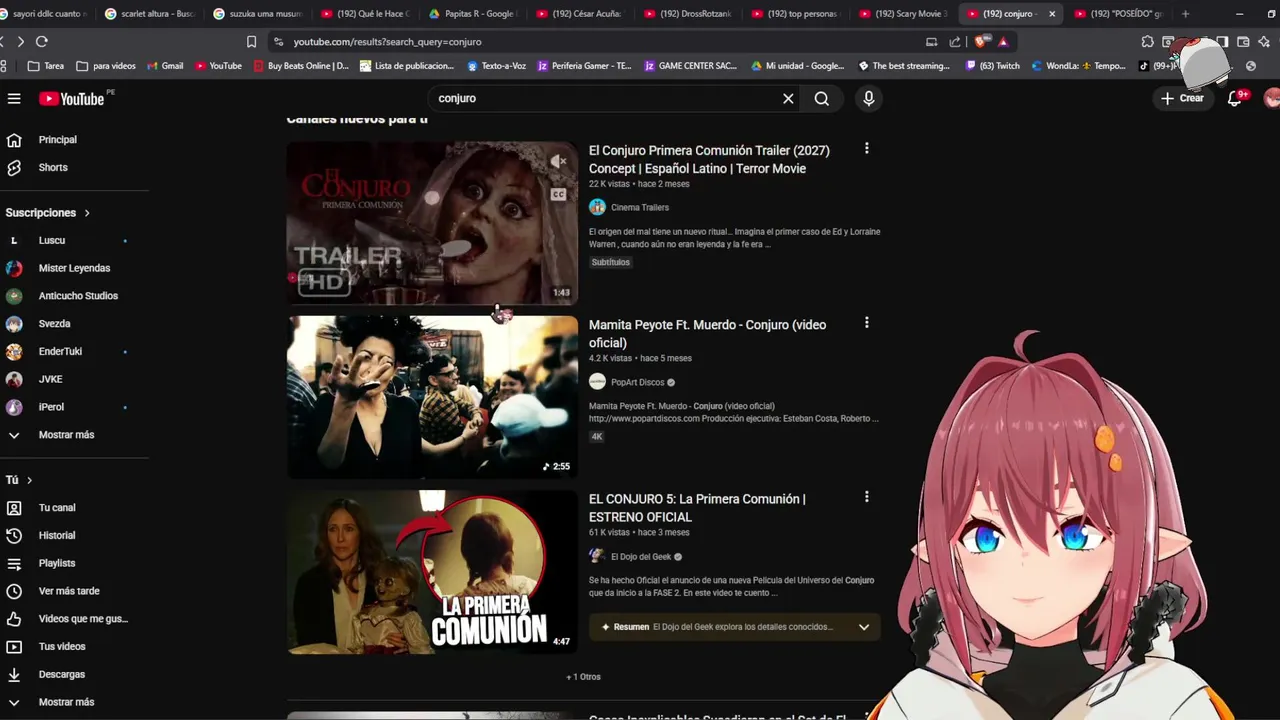
Task: Expand the Suscripciones section arrow
Action: pos(87,213)
